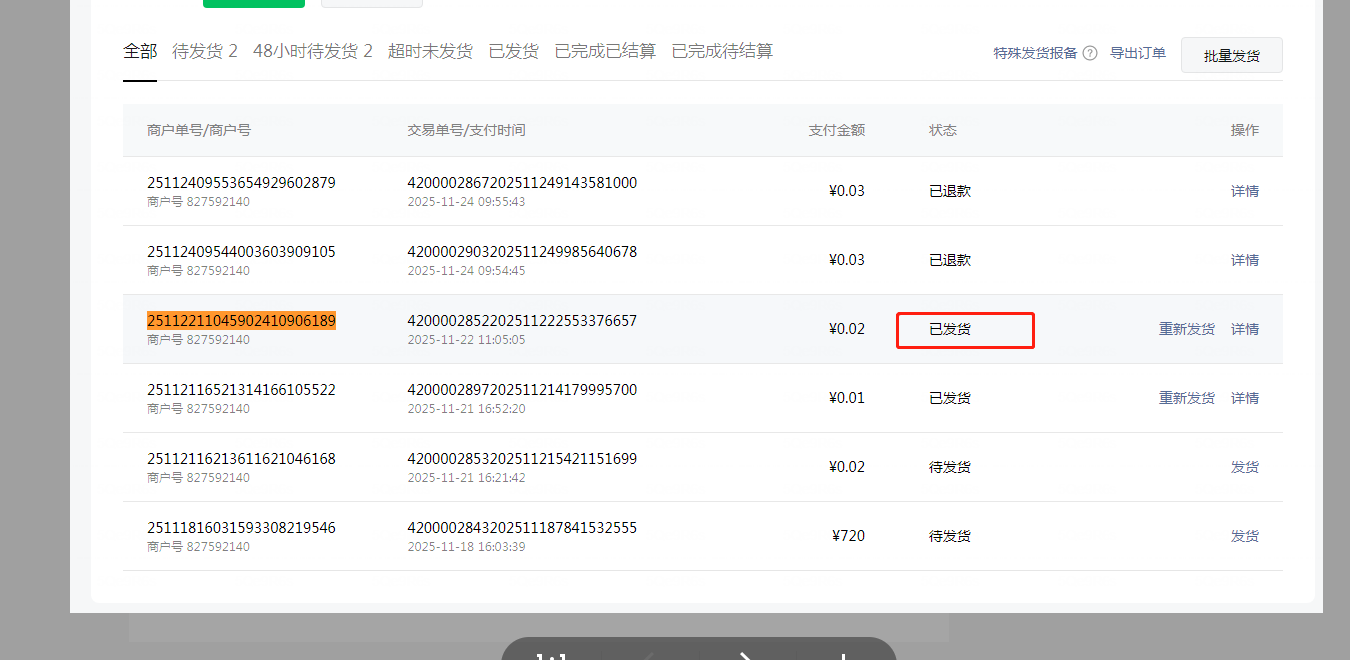Click the ¥720 payment amount
This screenshot has height=660, width=1350.
[x=848, y=536]
